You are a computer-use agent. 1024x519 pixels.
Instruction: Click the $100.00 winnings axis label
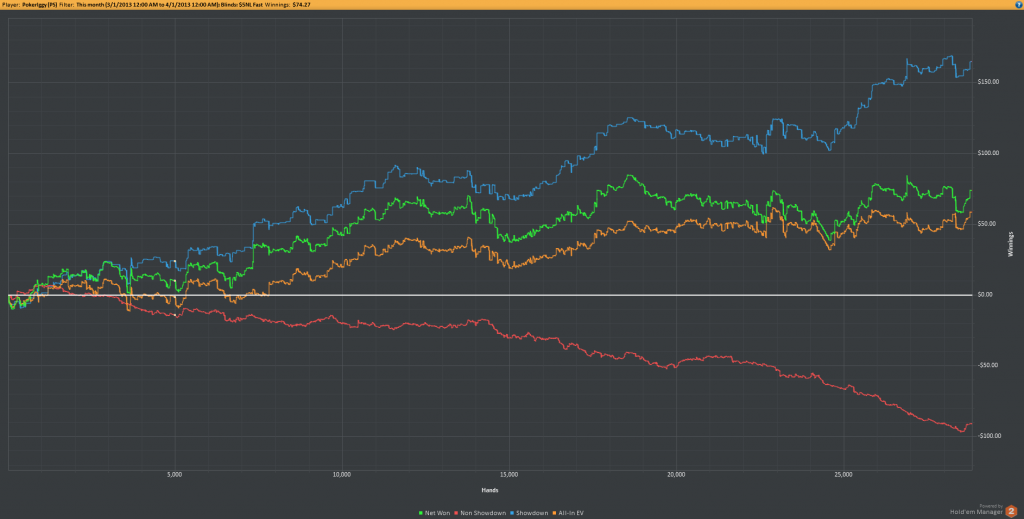[x=988, y=153]
